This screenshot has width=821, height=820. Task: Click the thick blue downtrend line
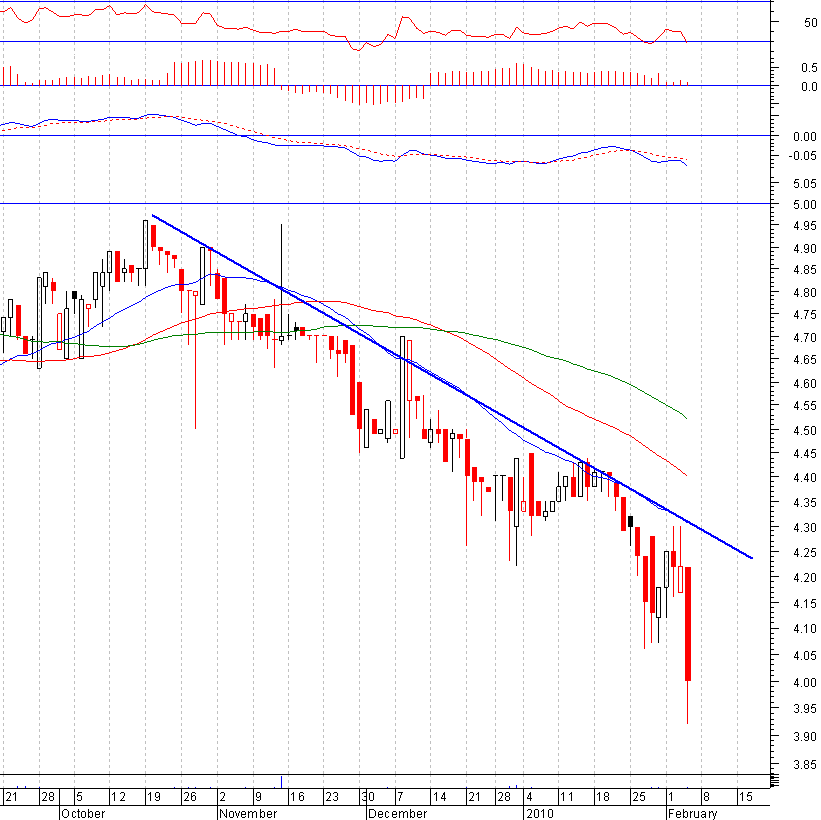(x=452, y=386)
